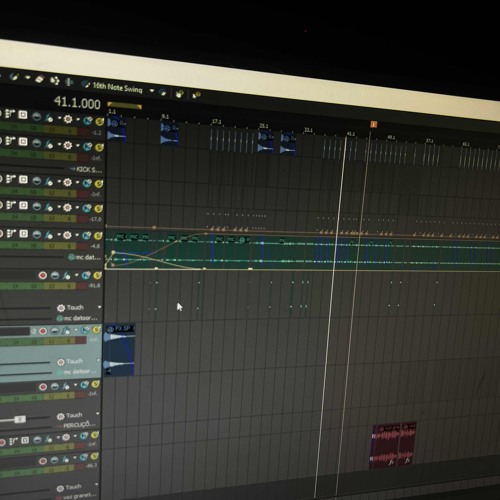Click the grouping icon in the top toolbar
This screenshot has width=500, height=500.
coord(55,80)
